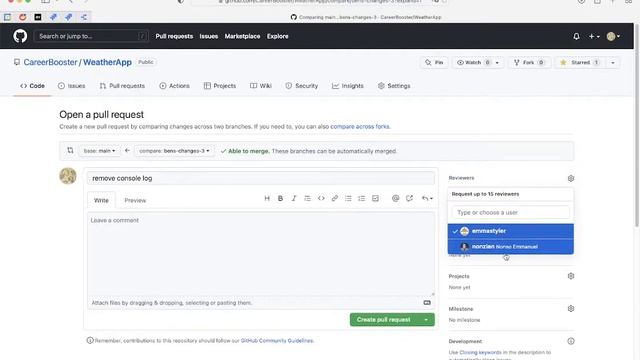The image size is (640, 360).
Task: Edit the pull request title field
Action: (261, 178)
